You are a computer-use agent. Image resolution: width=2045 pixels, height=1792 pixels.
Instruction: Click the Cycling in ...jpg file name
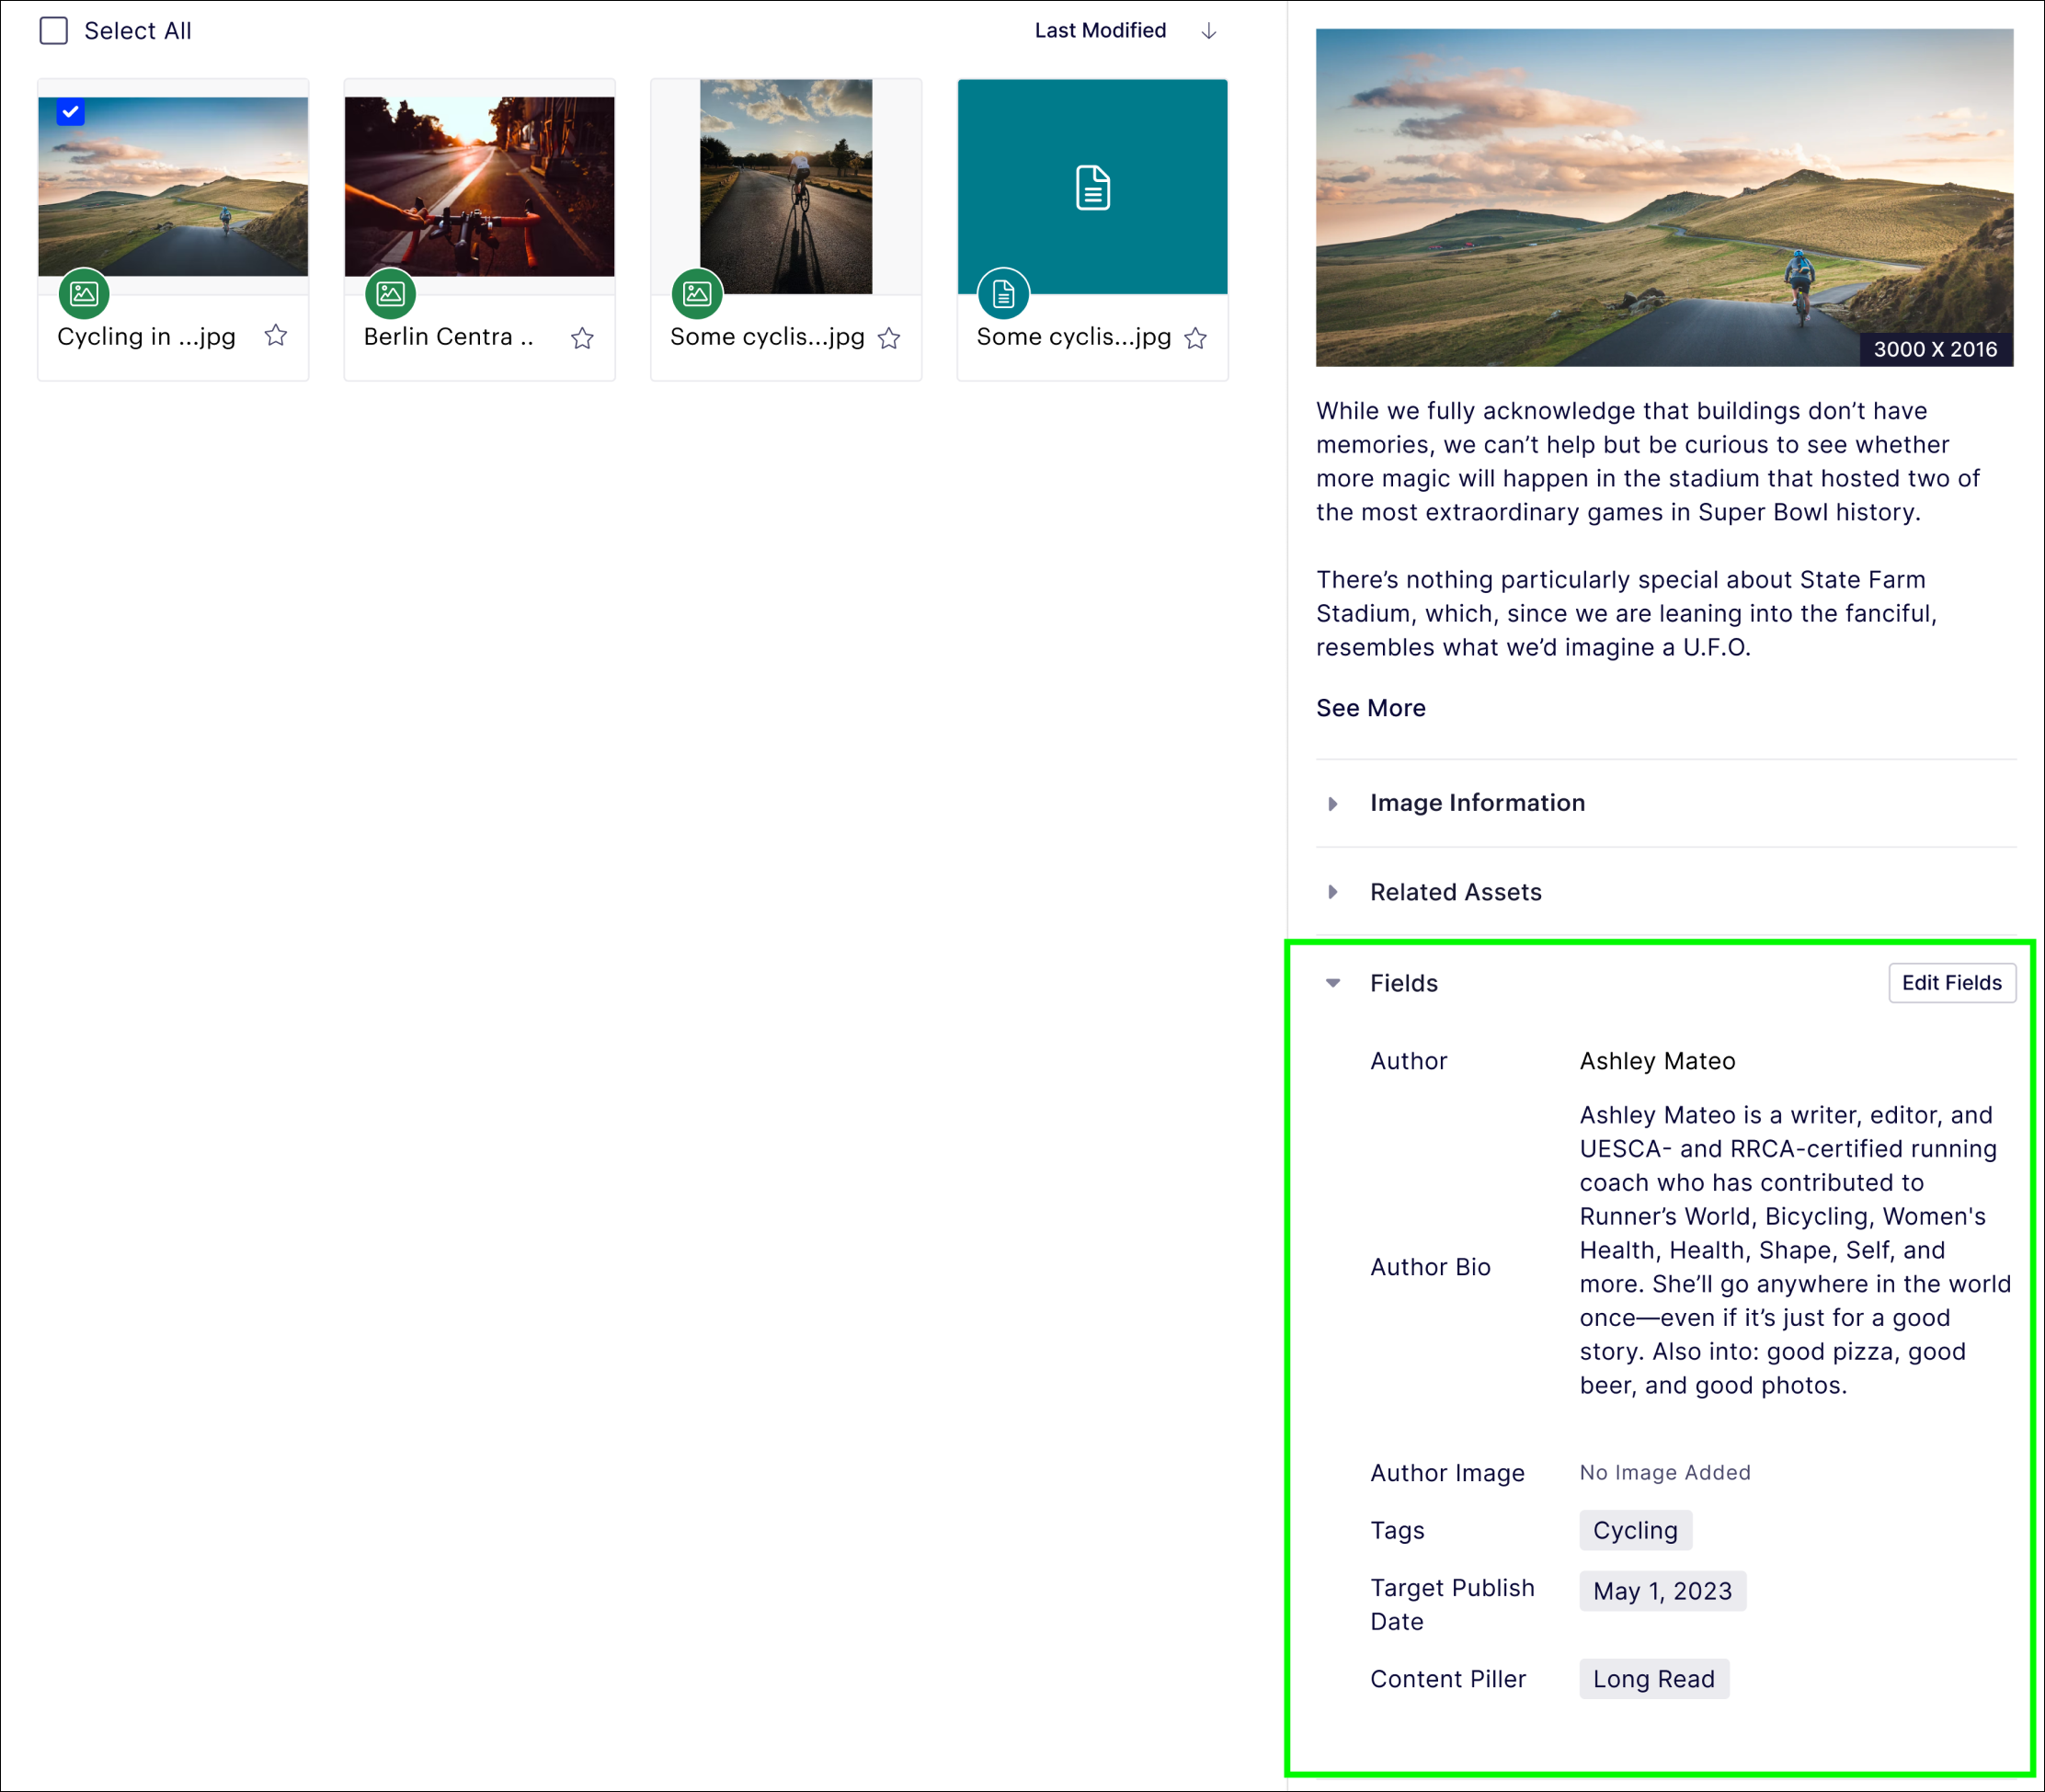click(146, 336)
